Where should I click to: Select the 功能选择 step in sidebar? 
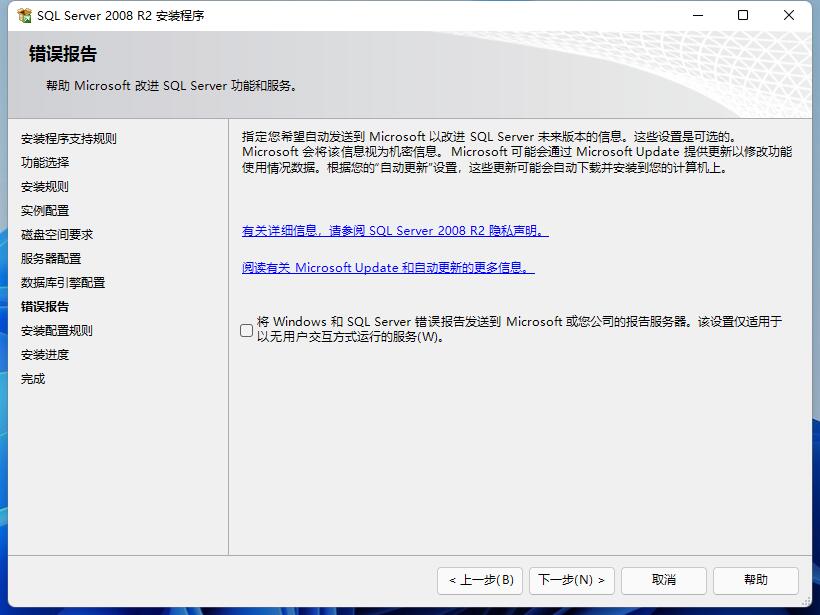(45, 163)
